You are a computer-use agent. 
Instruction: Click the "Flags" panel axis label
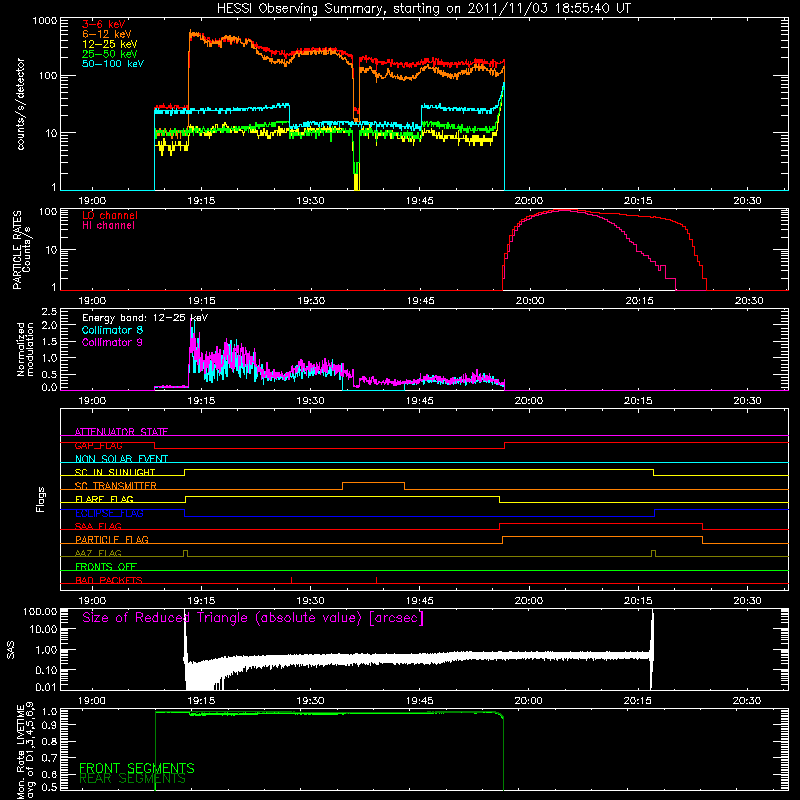point(40,499)
